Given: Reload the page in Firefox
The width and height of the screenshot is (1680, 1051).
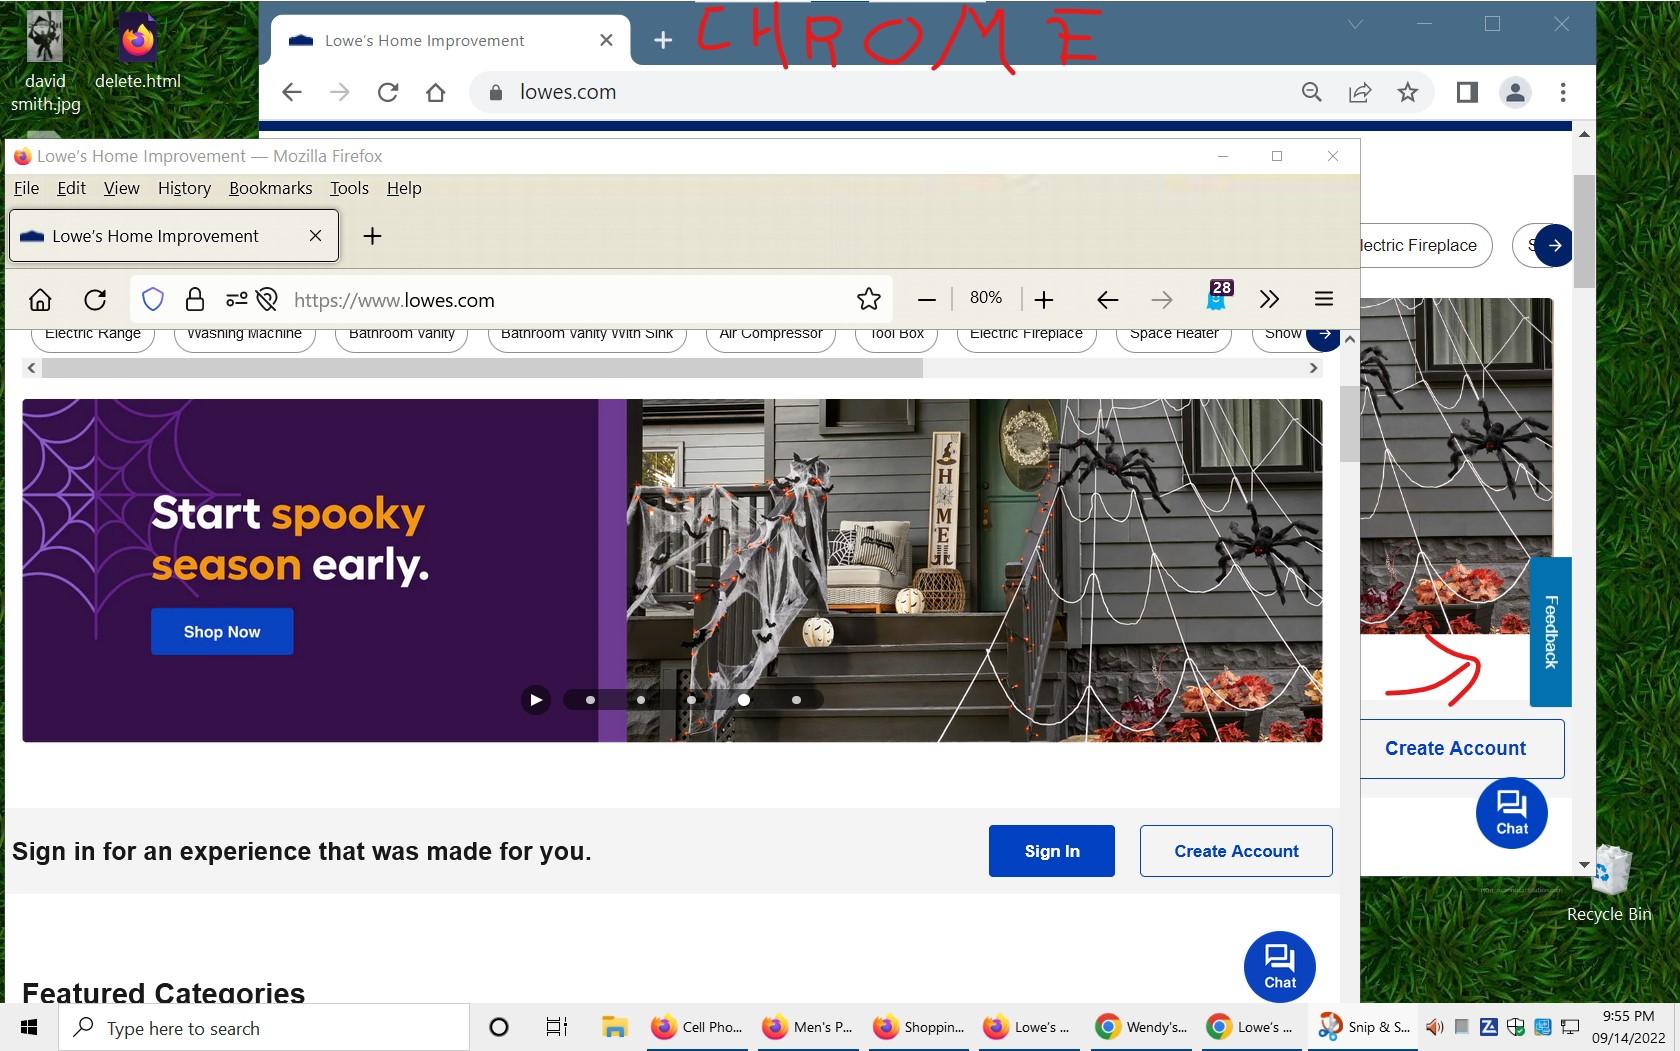Looking at the screenshot, I should (96, 299).
